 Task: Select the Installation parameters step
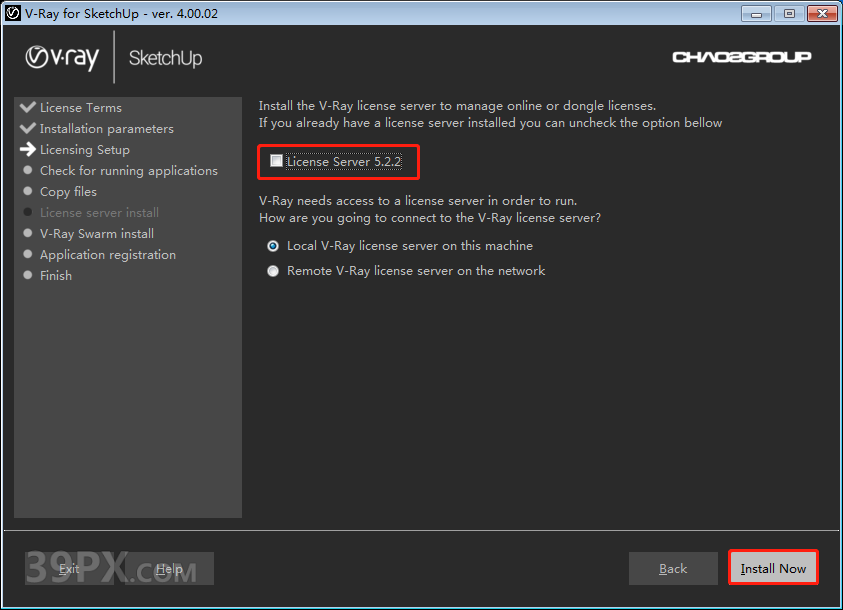[106, 128]
